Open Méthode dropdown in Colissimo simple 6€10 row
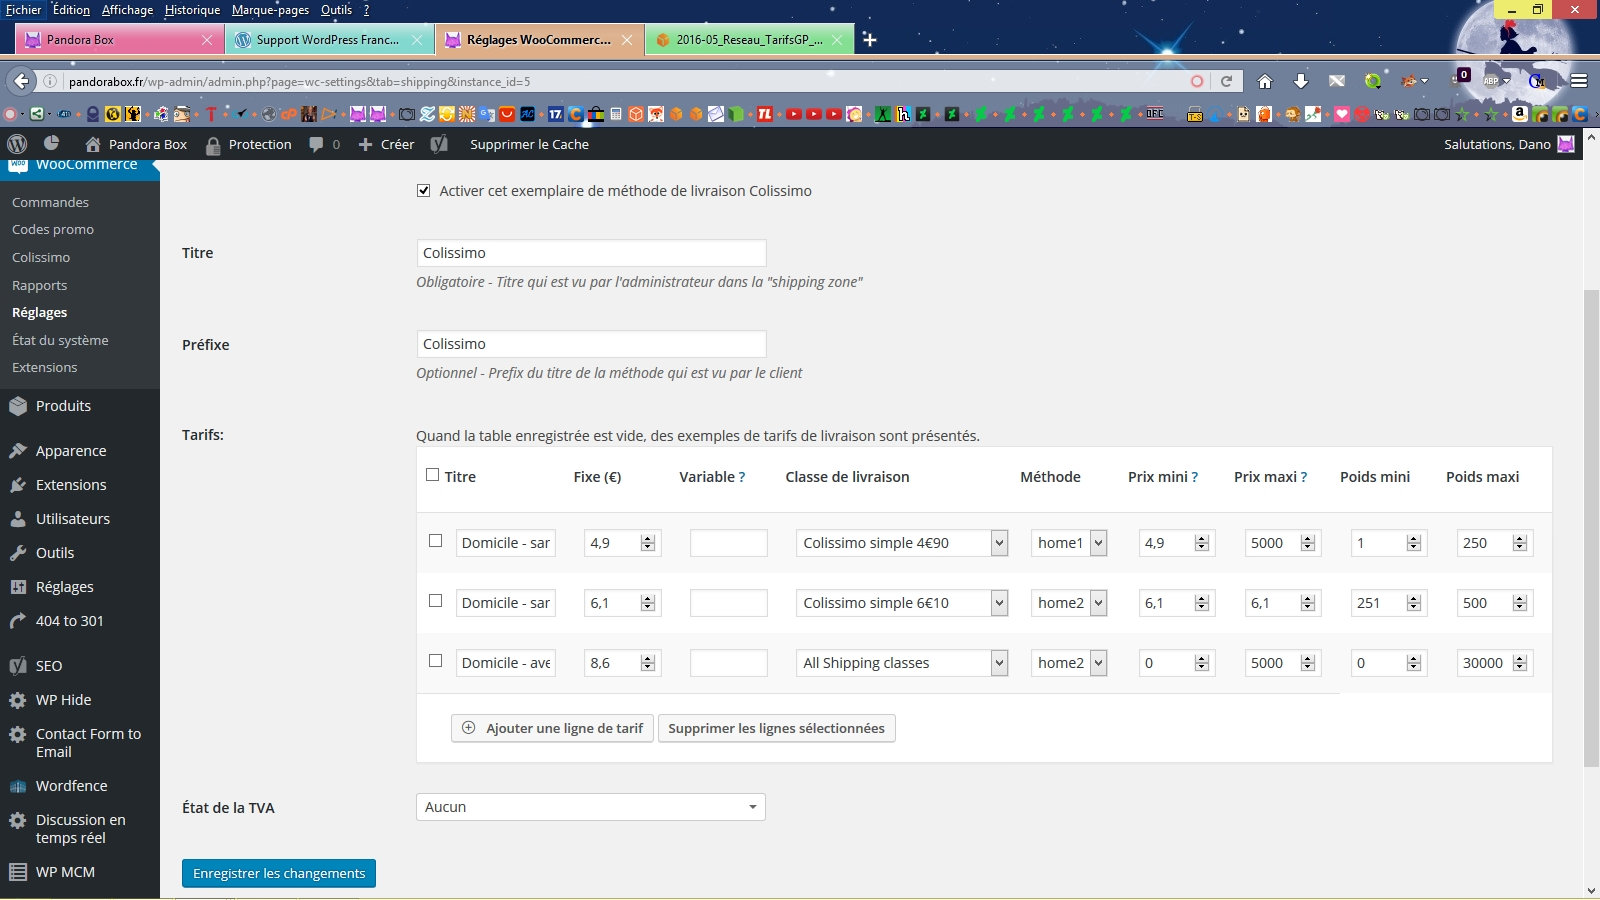The width and height of the screenshot is (1600, 900). (1069, 603)
